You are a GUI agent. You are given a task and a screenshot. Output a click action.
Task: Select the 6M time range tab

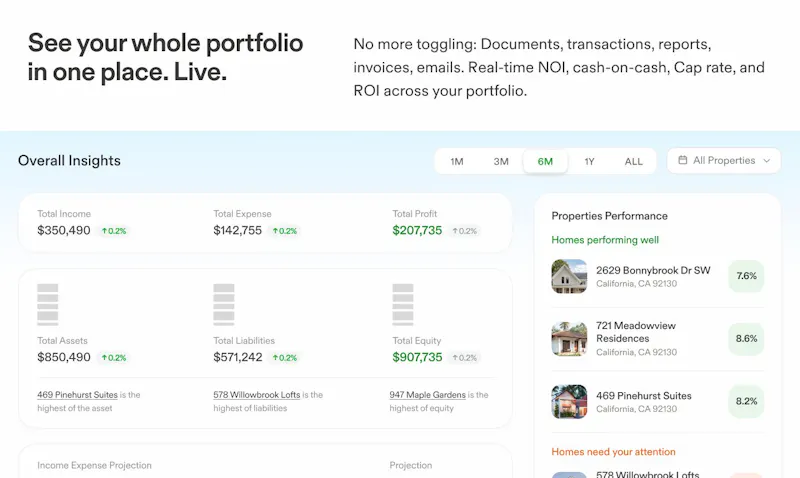[545, 162]
